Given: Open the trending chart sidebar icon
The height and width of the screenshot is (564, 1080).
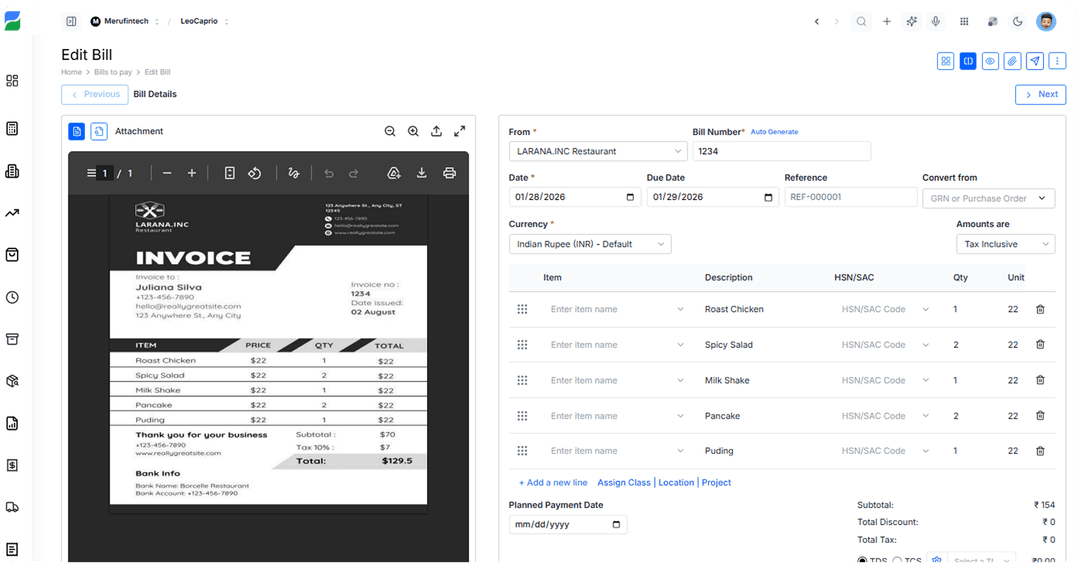Looking at the screenshot, I should click(12, 213).
